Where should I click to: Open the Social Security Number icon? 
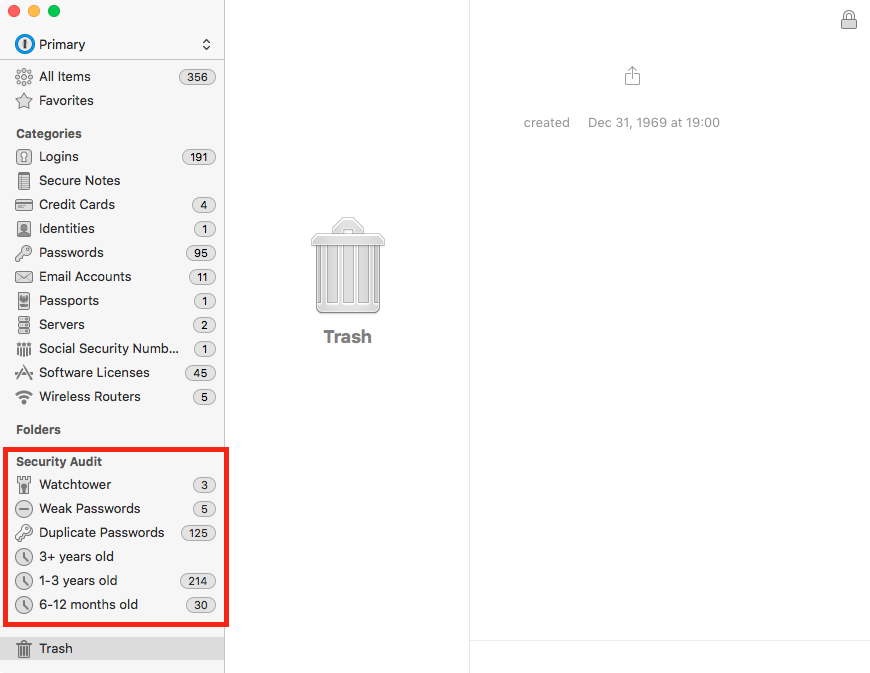click(x=24, y=349)
